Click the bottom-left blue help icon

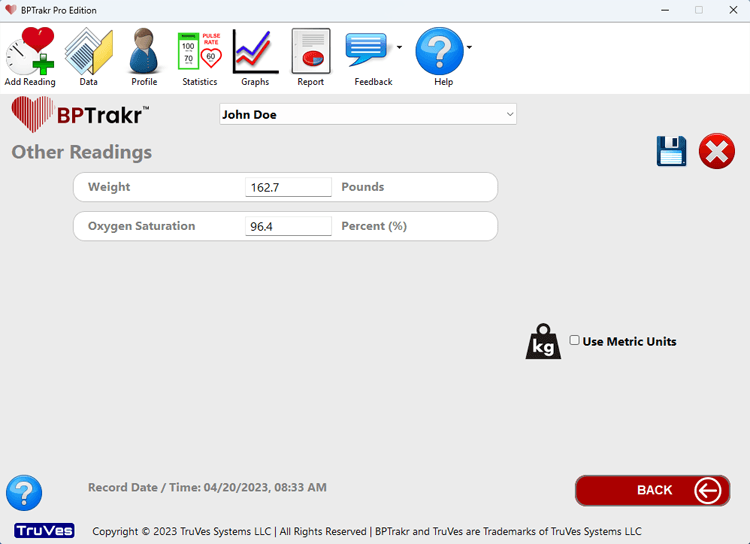pyautogui.click(x=24, y=493)
